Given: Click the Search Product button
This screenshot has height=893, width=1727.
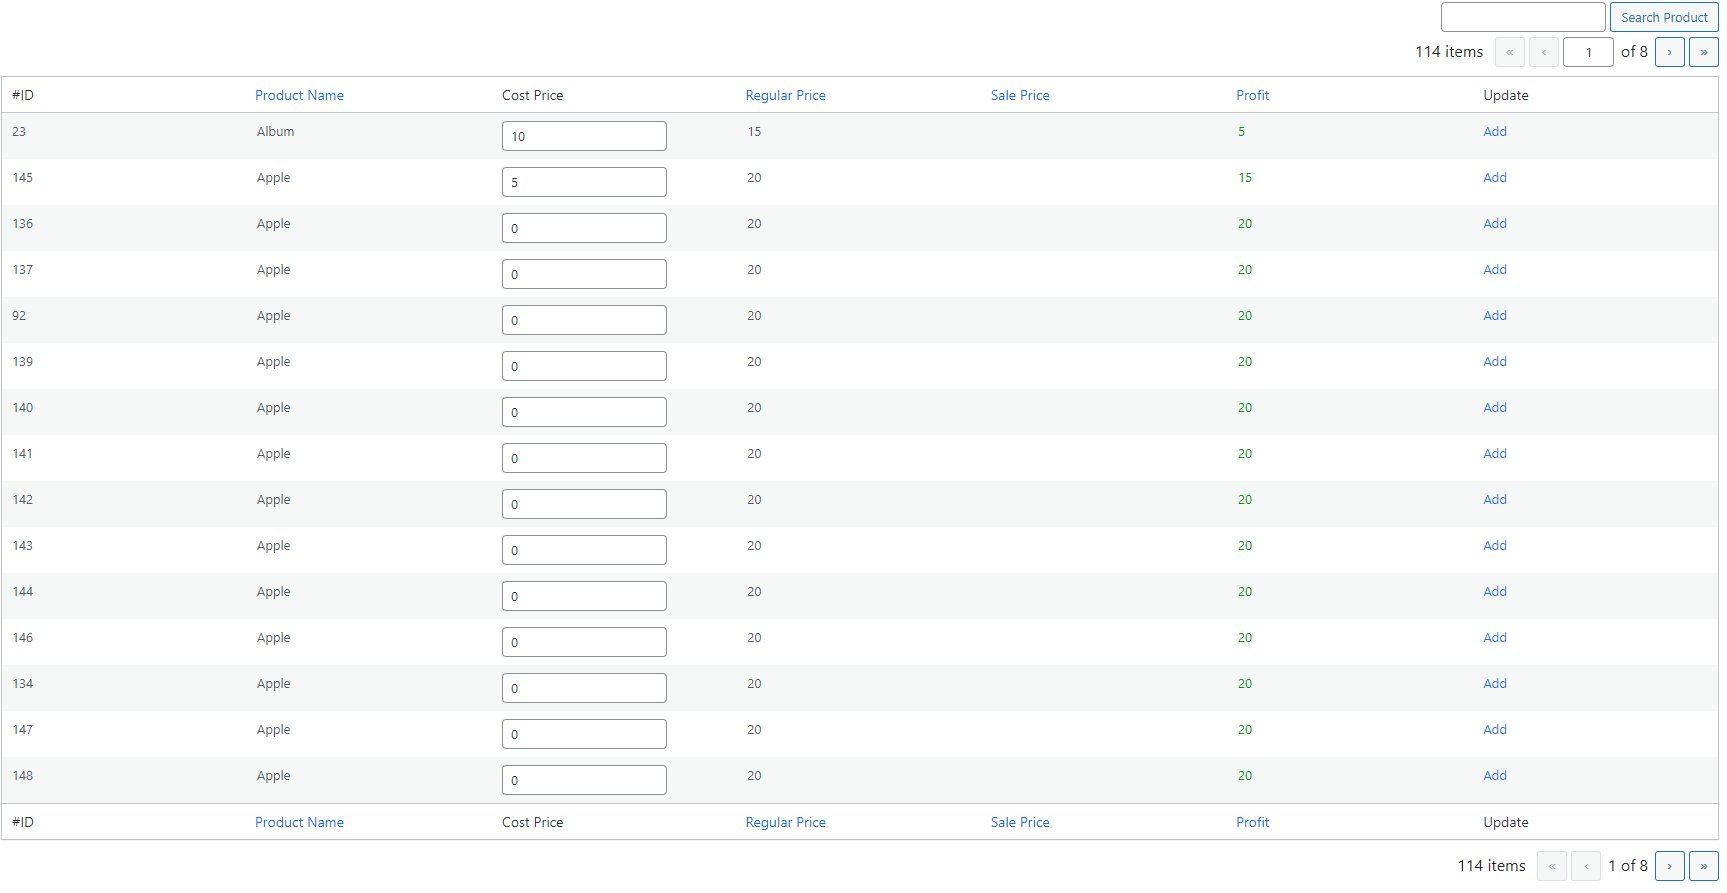Looking at the screenshot, I should tap(1664, 17).
